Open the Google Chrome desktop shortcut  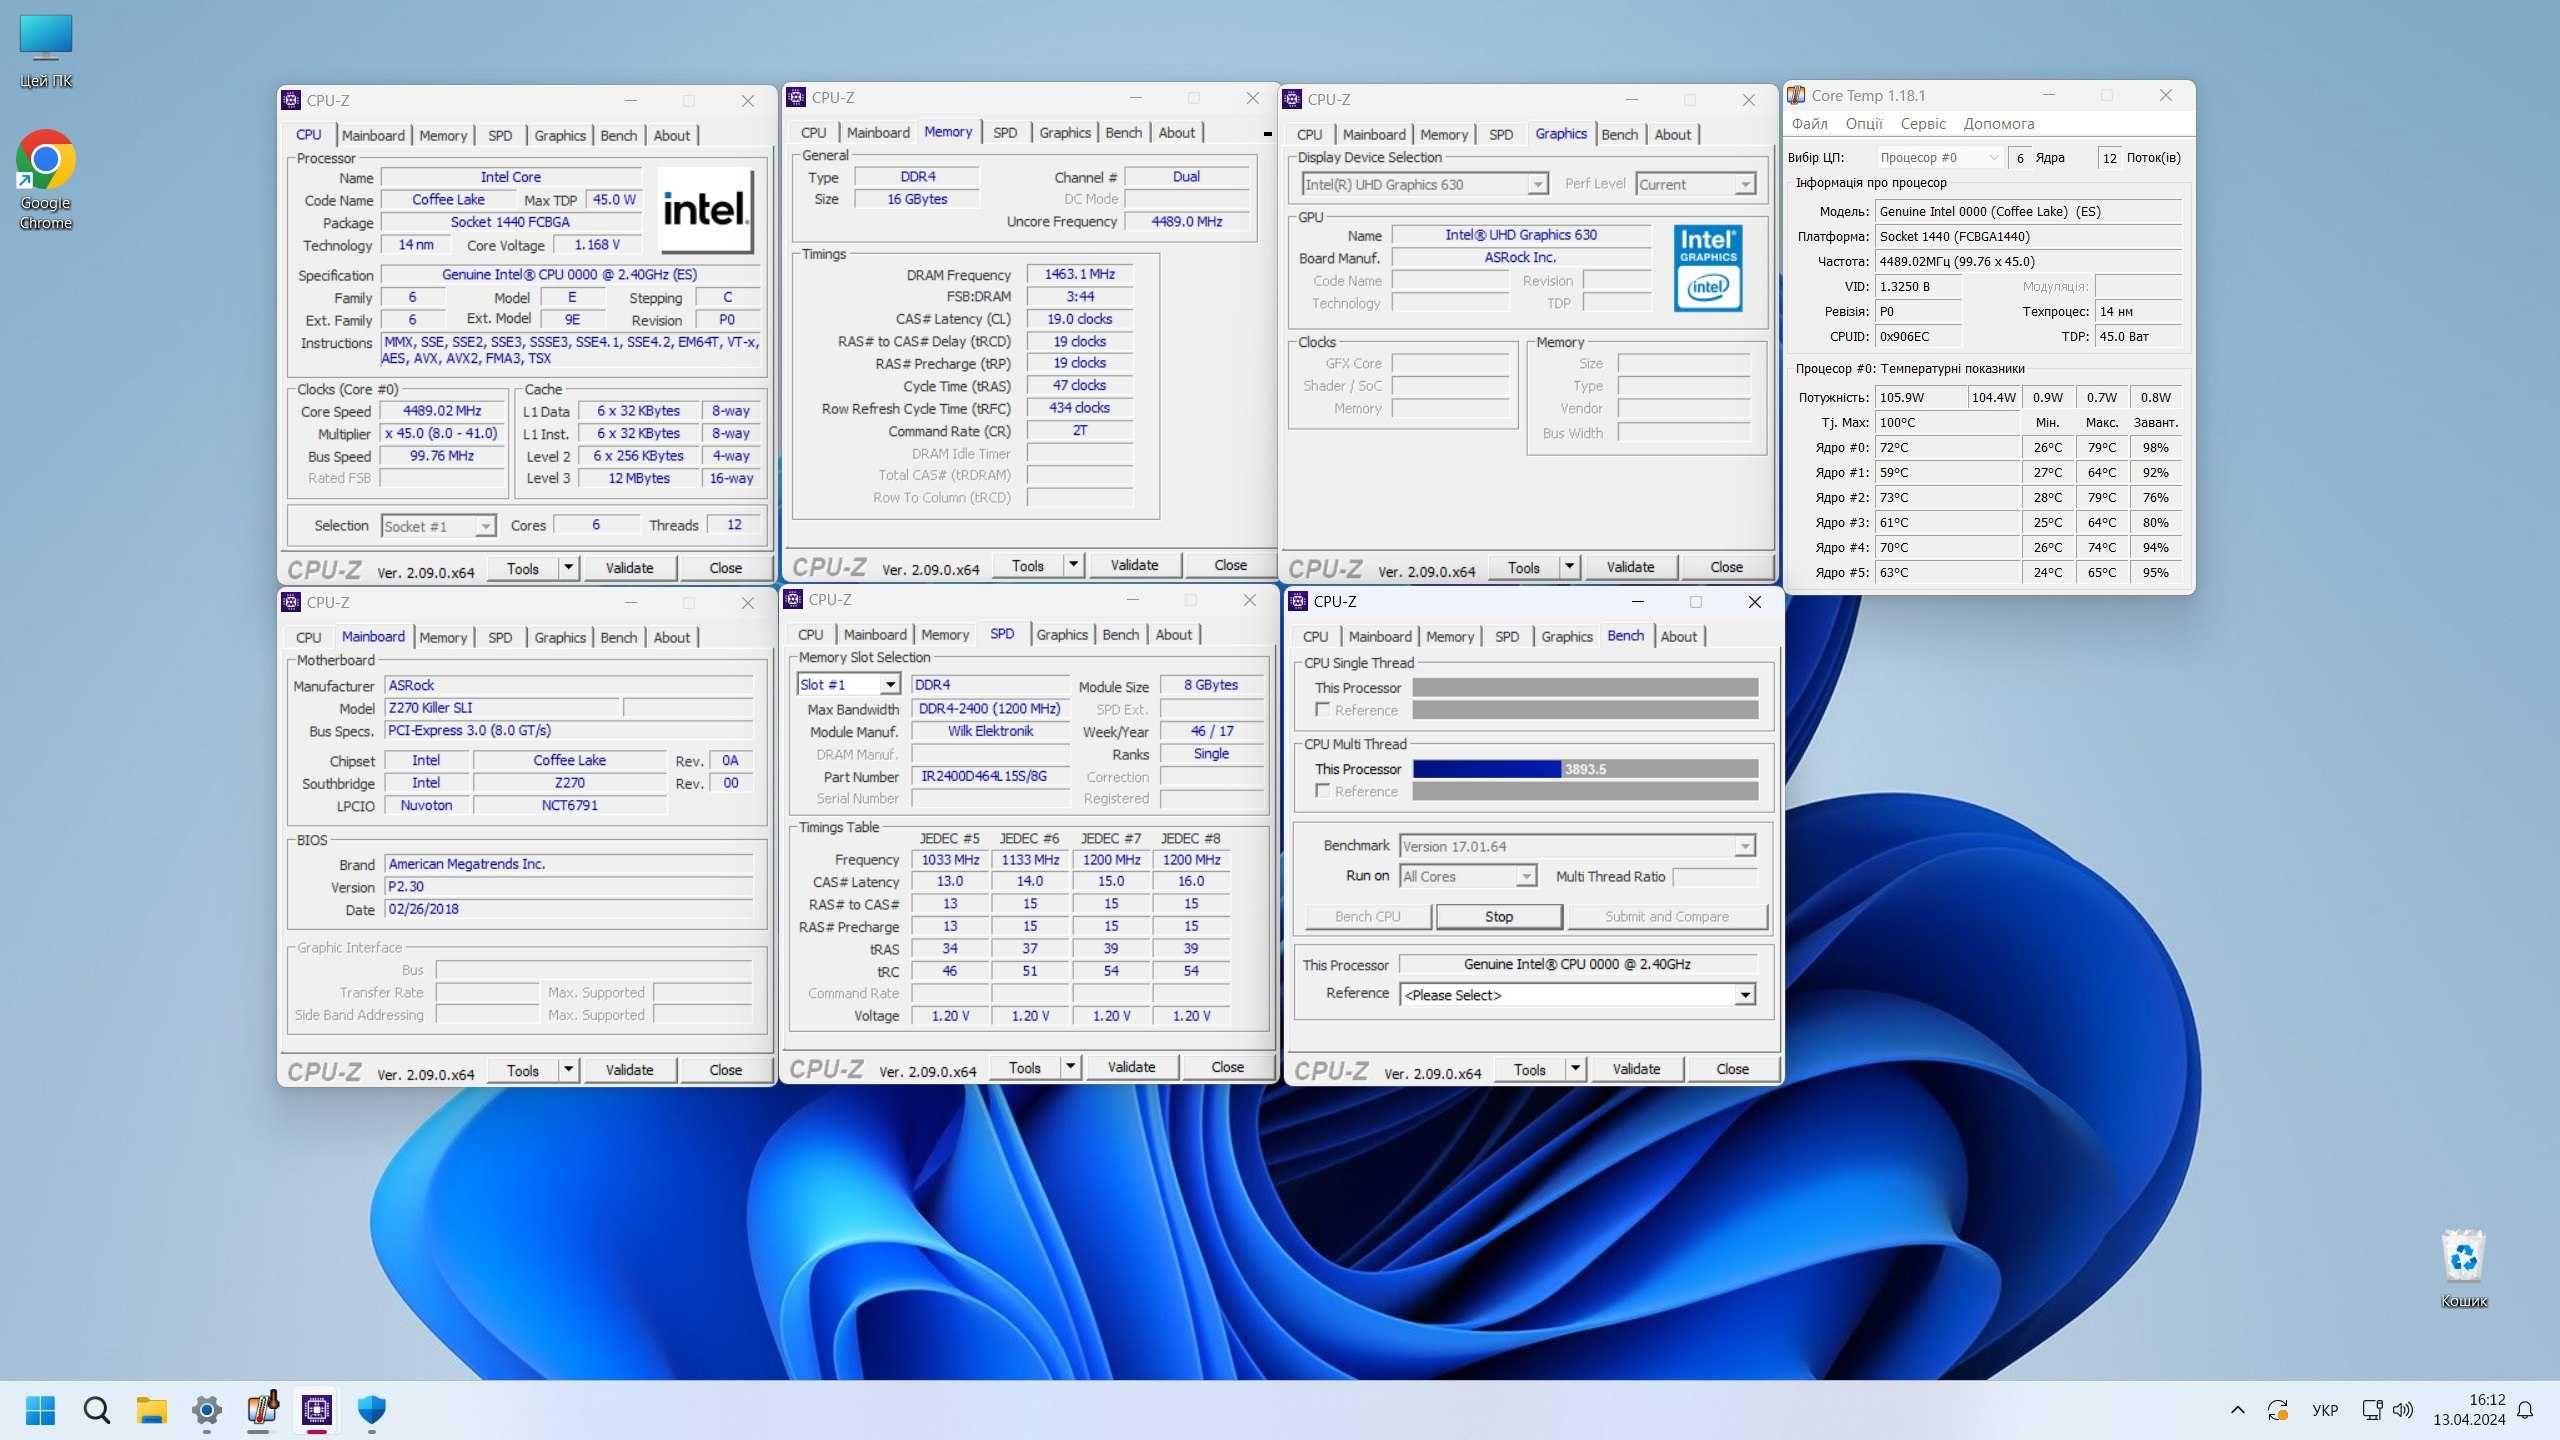(46, 180)
